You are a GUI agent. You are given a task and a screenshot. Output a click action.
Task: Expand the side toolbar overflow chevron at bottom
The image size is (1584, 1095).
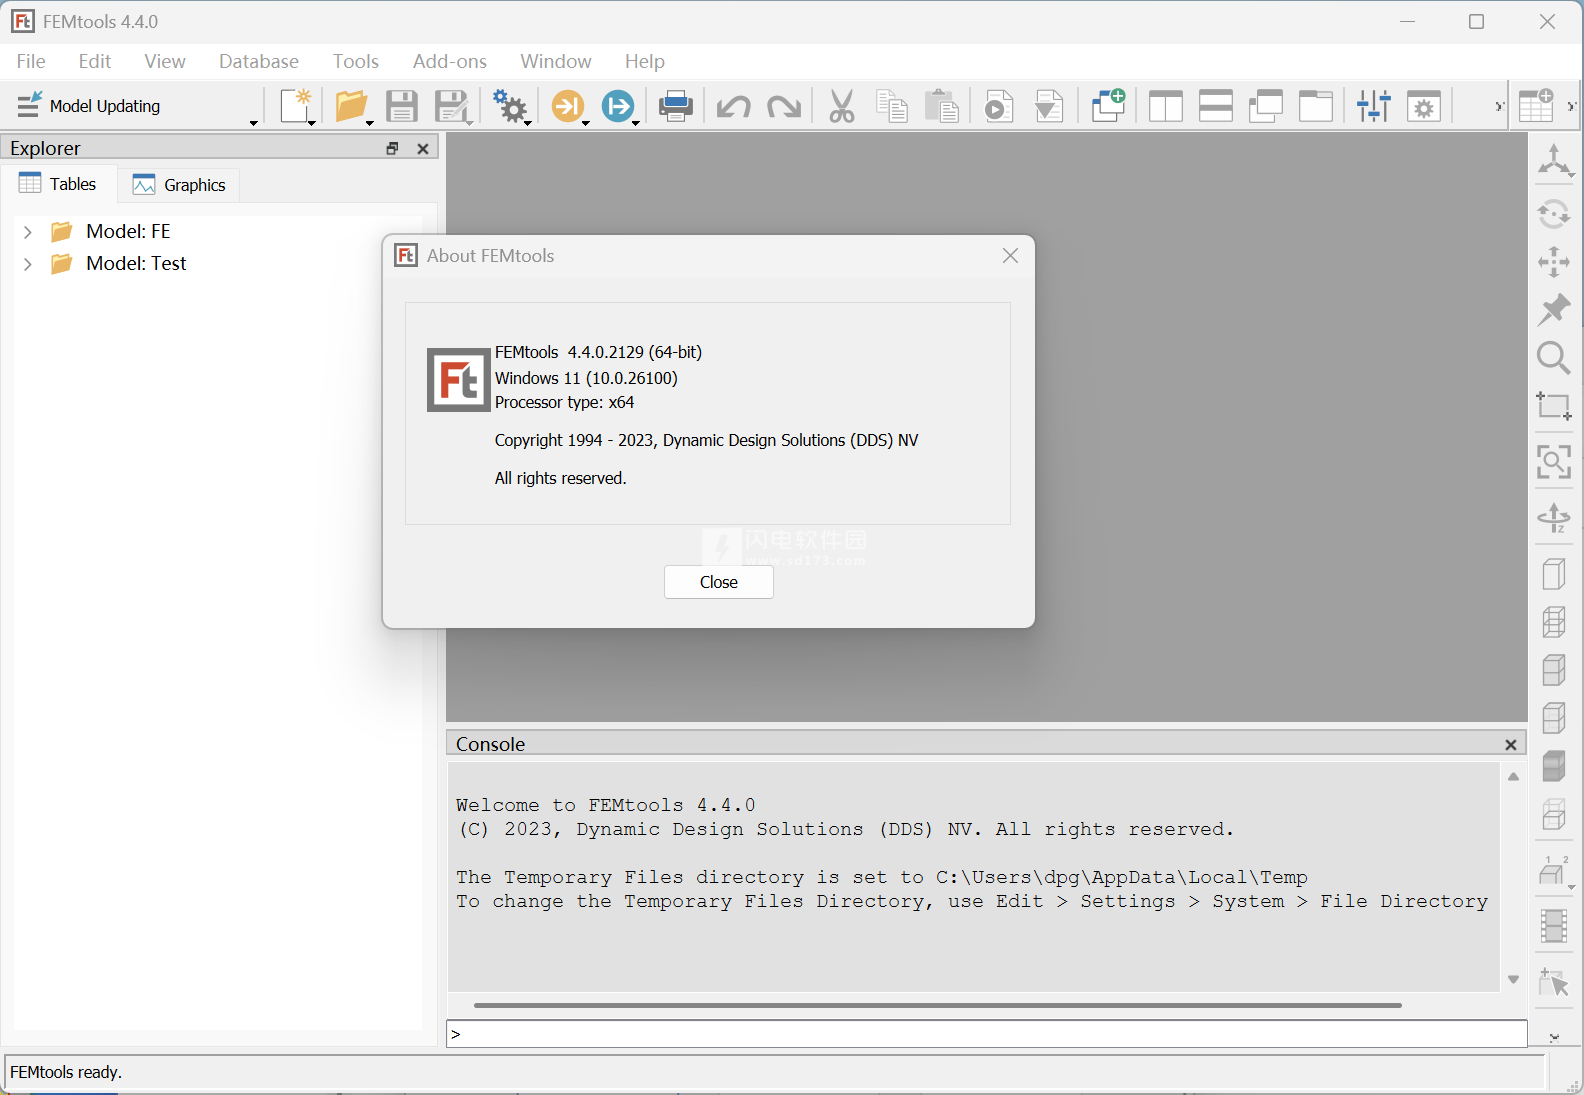coord(1554,1038)
